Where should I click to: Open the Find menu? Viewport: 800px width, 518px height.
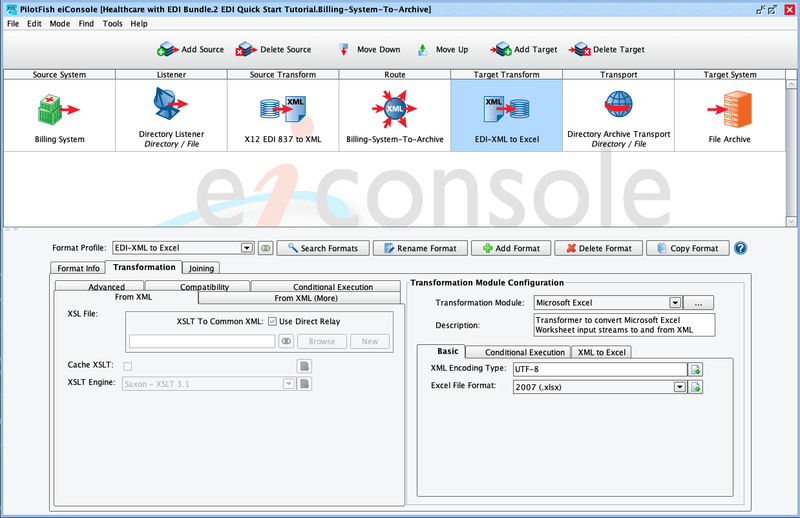click(86, 23)
